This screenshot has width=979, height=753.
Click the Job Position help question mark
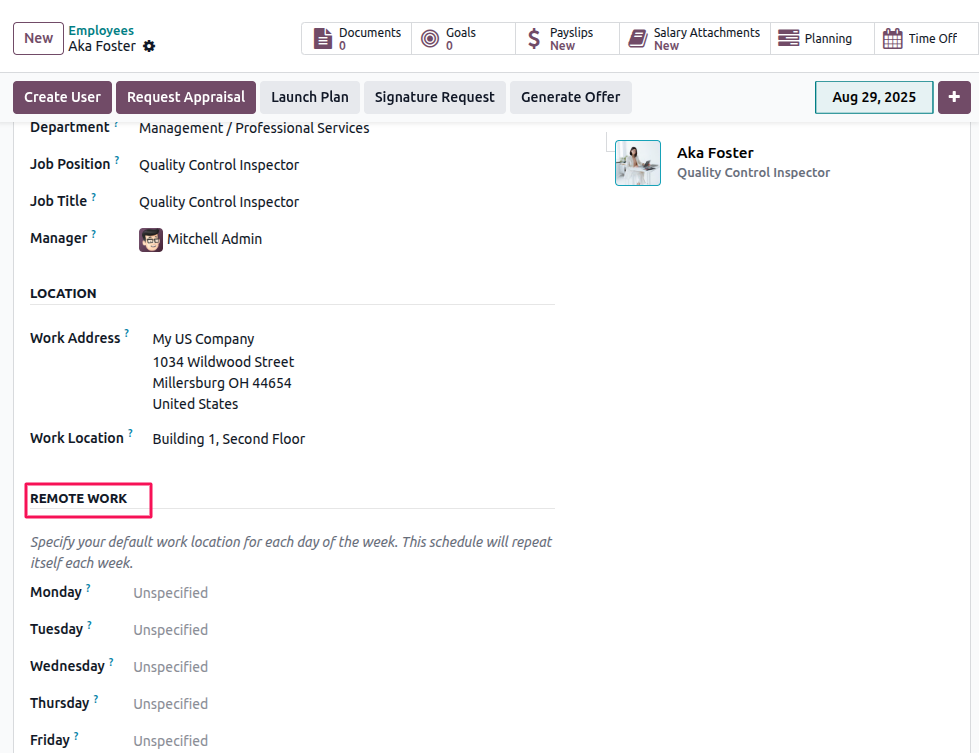point(117,160)
